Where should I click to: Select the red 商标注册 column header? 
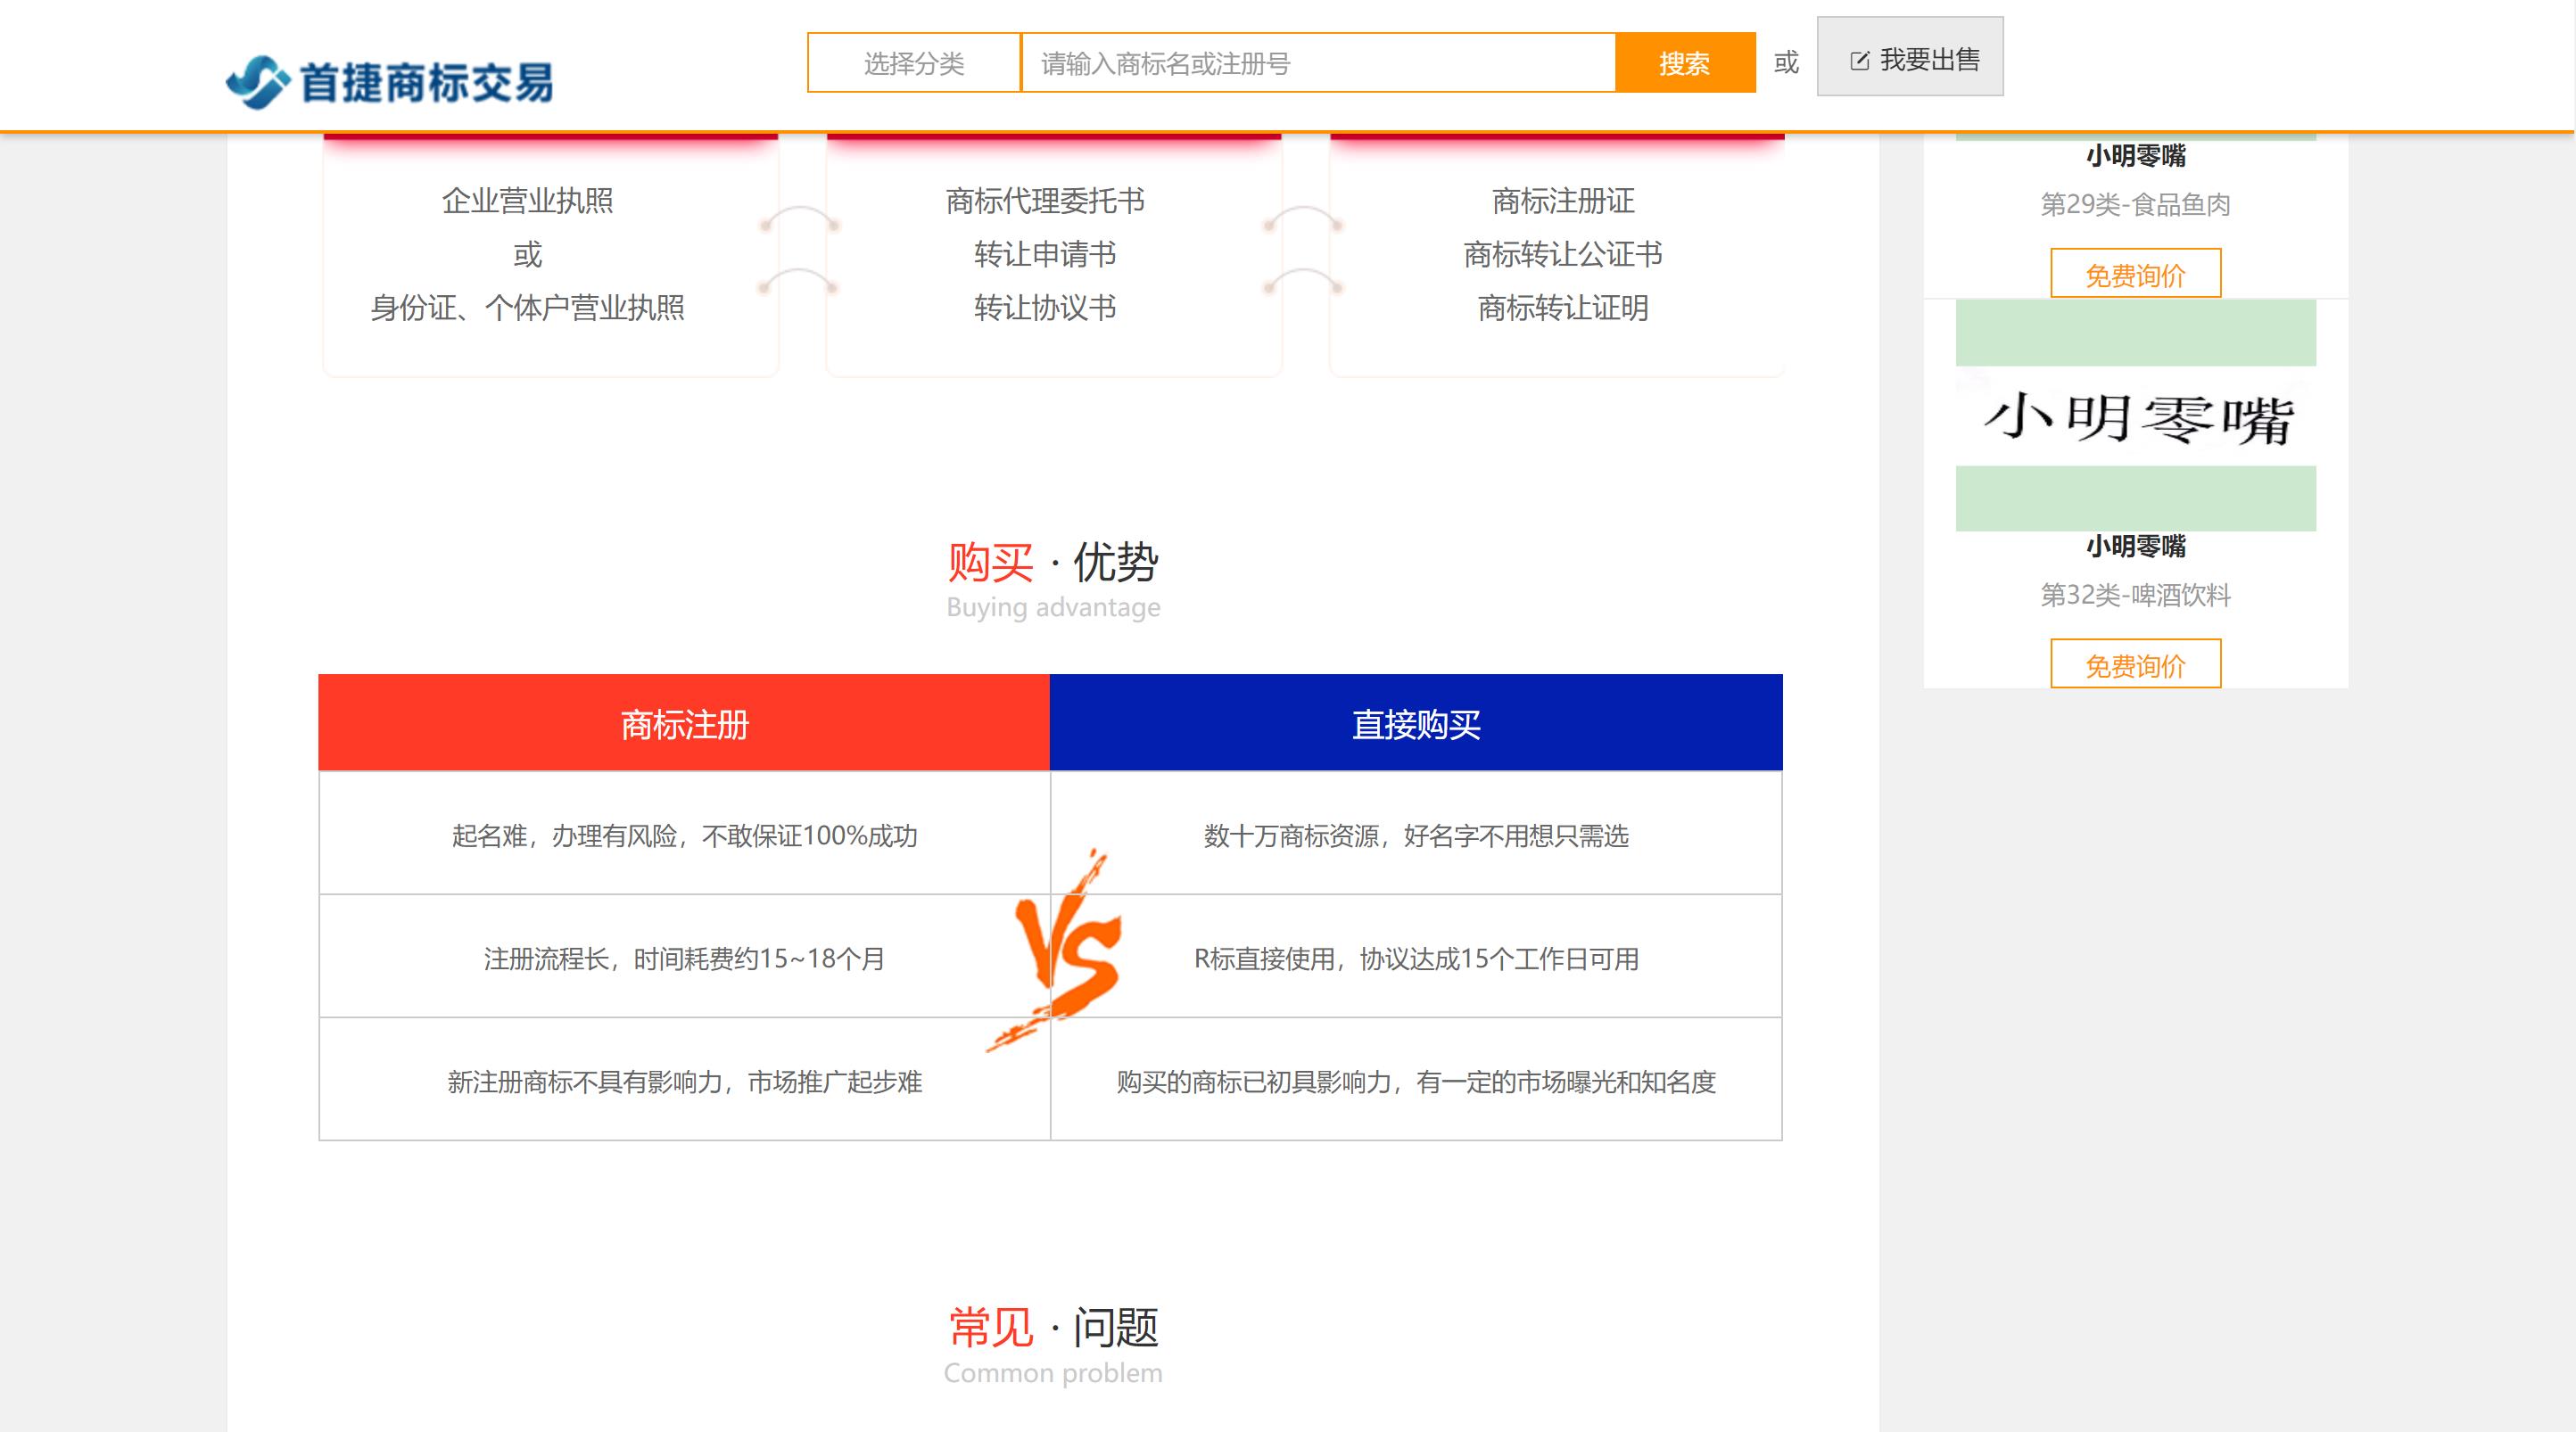click(x=684, y=723)
